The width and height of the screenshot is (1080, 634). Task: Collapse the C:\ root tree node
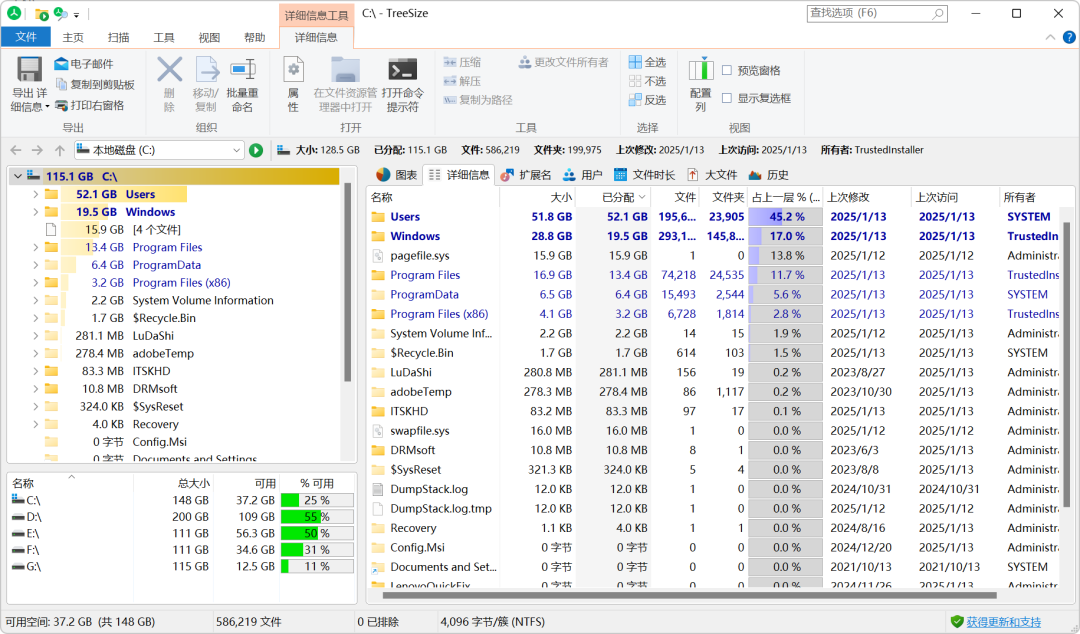pos(18,176)
